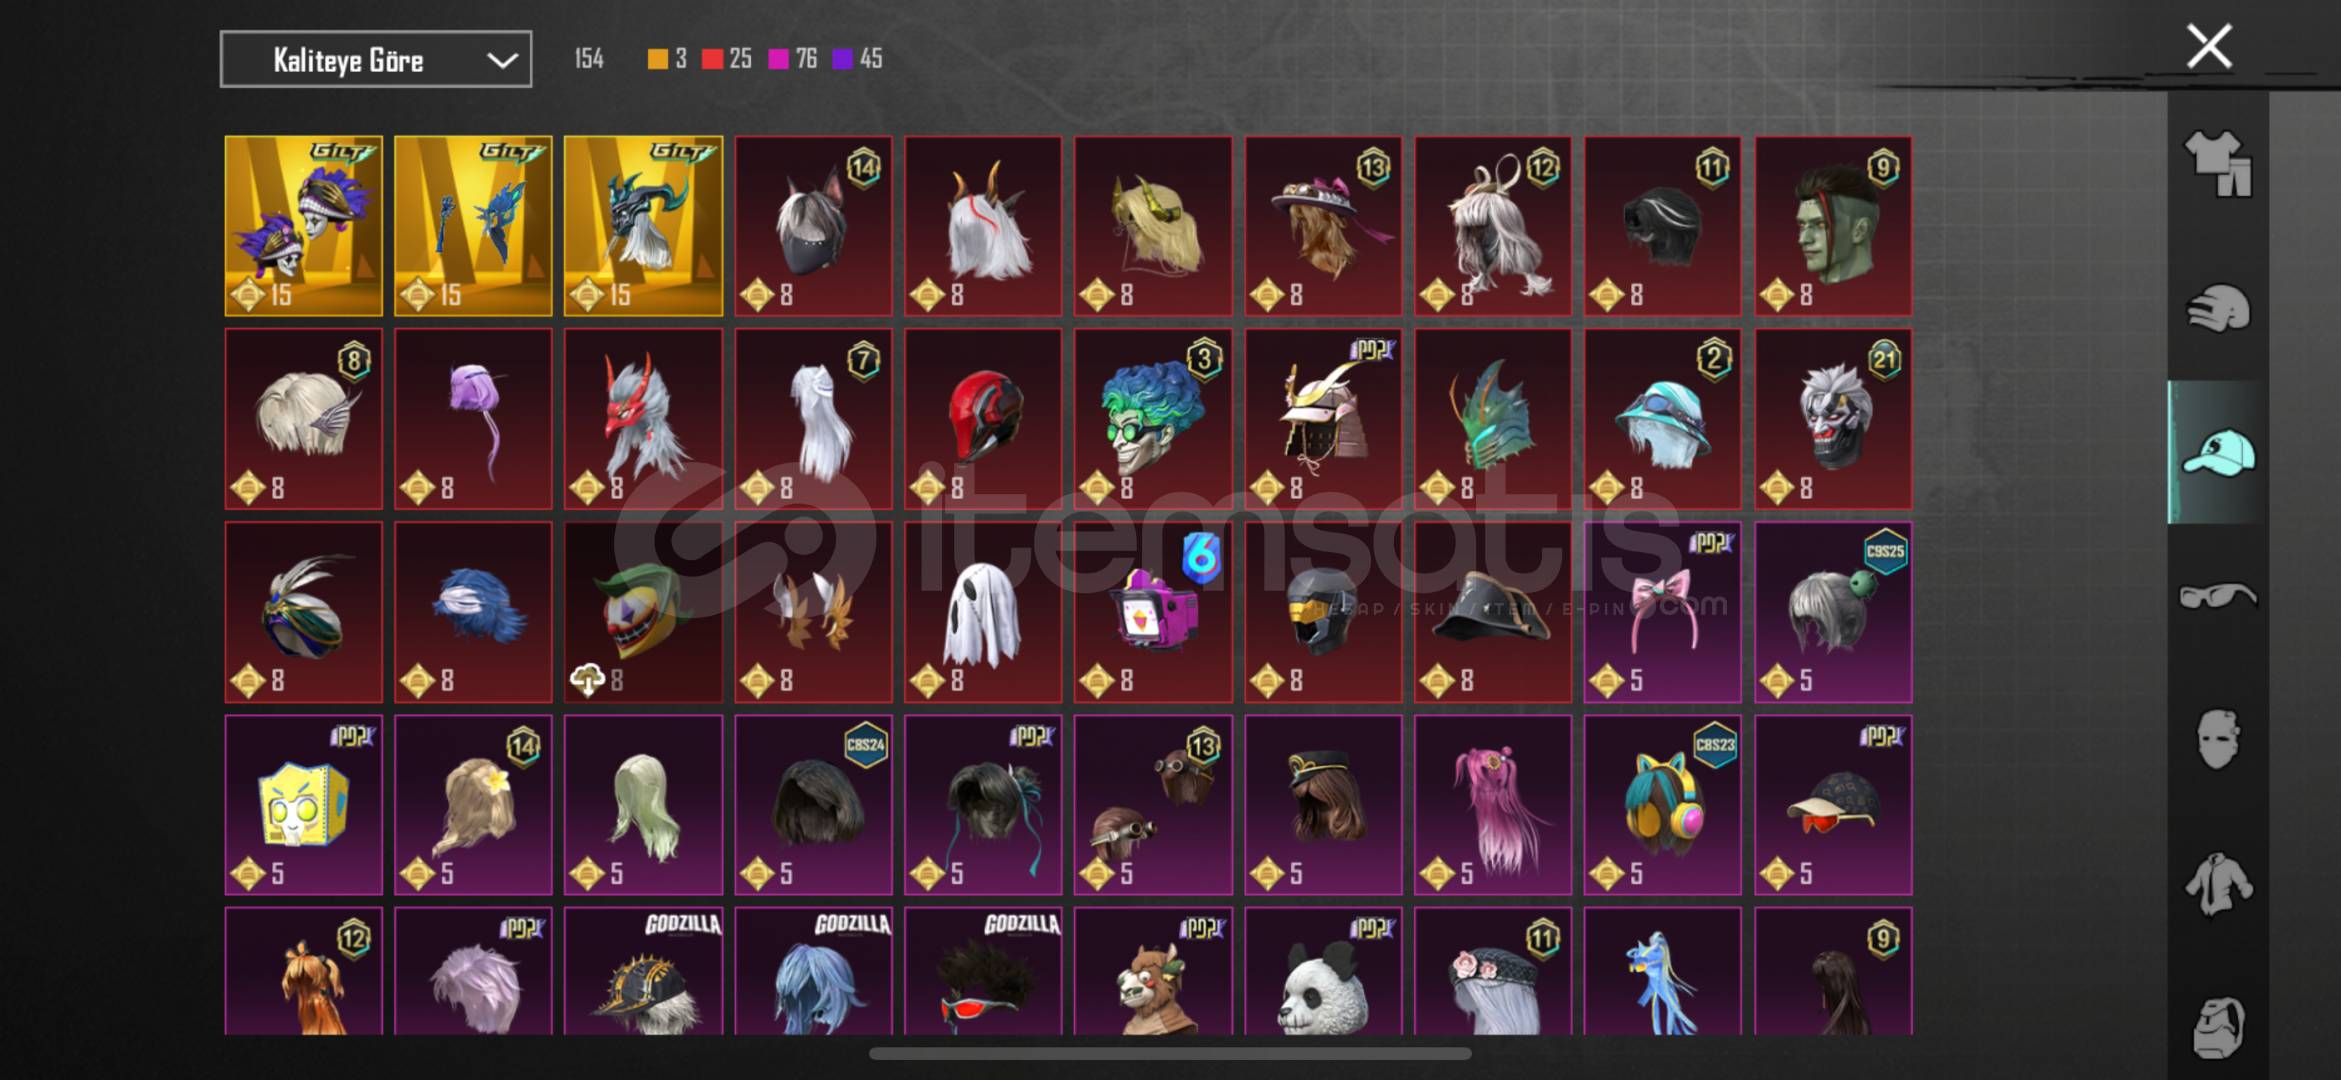Filter by red quality count 25

727,59
